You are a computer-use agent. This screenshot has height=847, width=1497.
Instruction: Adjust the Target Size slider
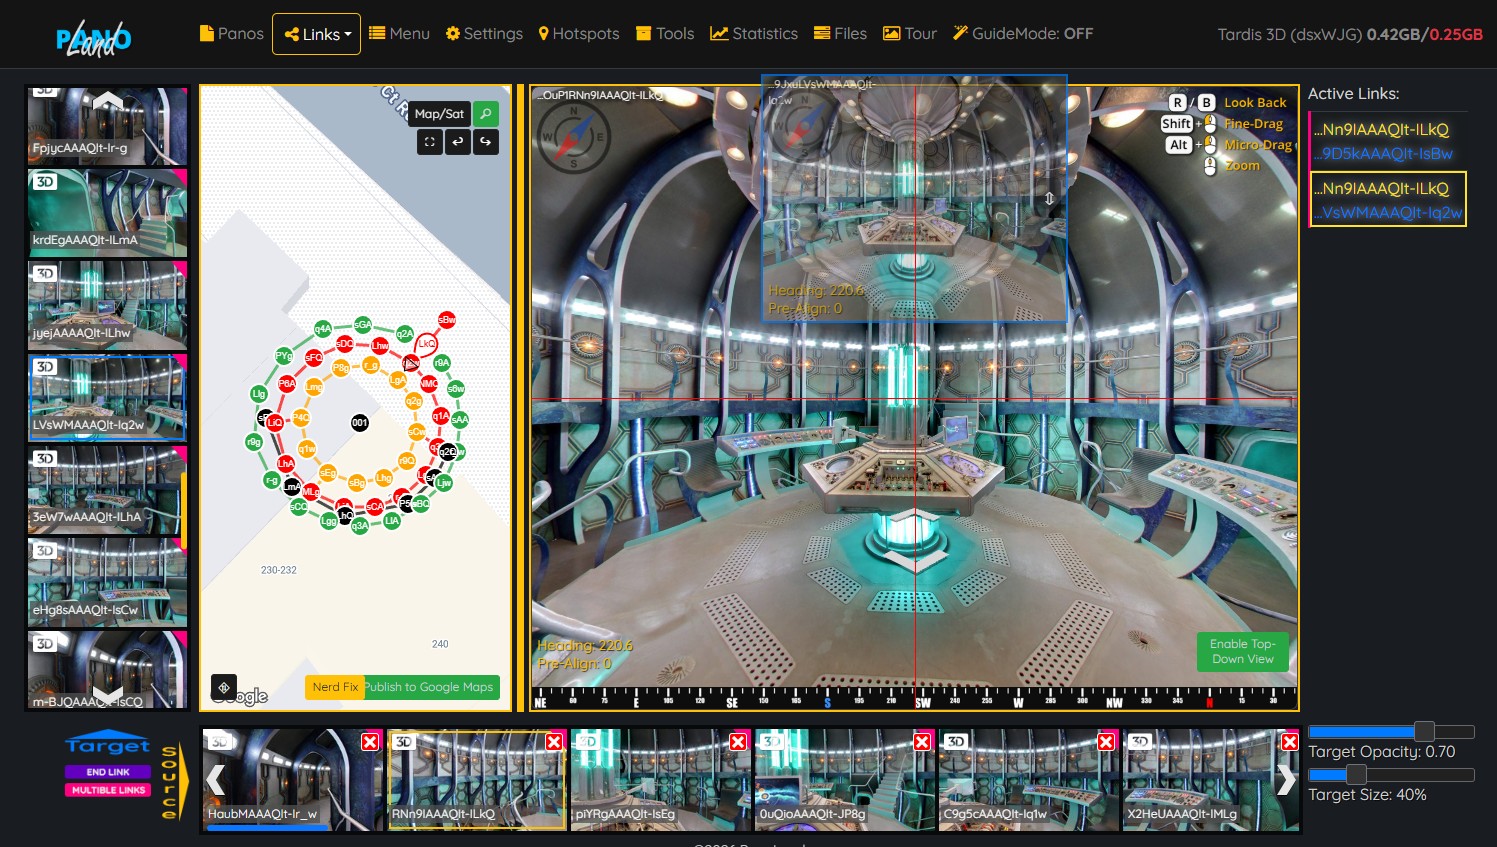coord(1391,775)
